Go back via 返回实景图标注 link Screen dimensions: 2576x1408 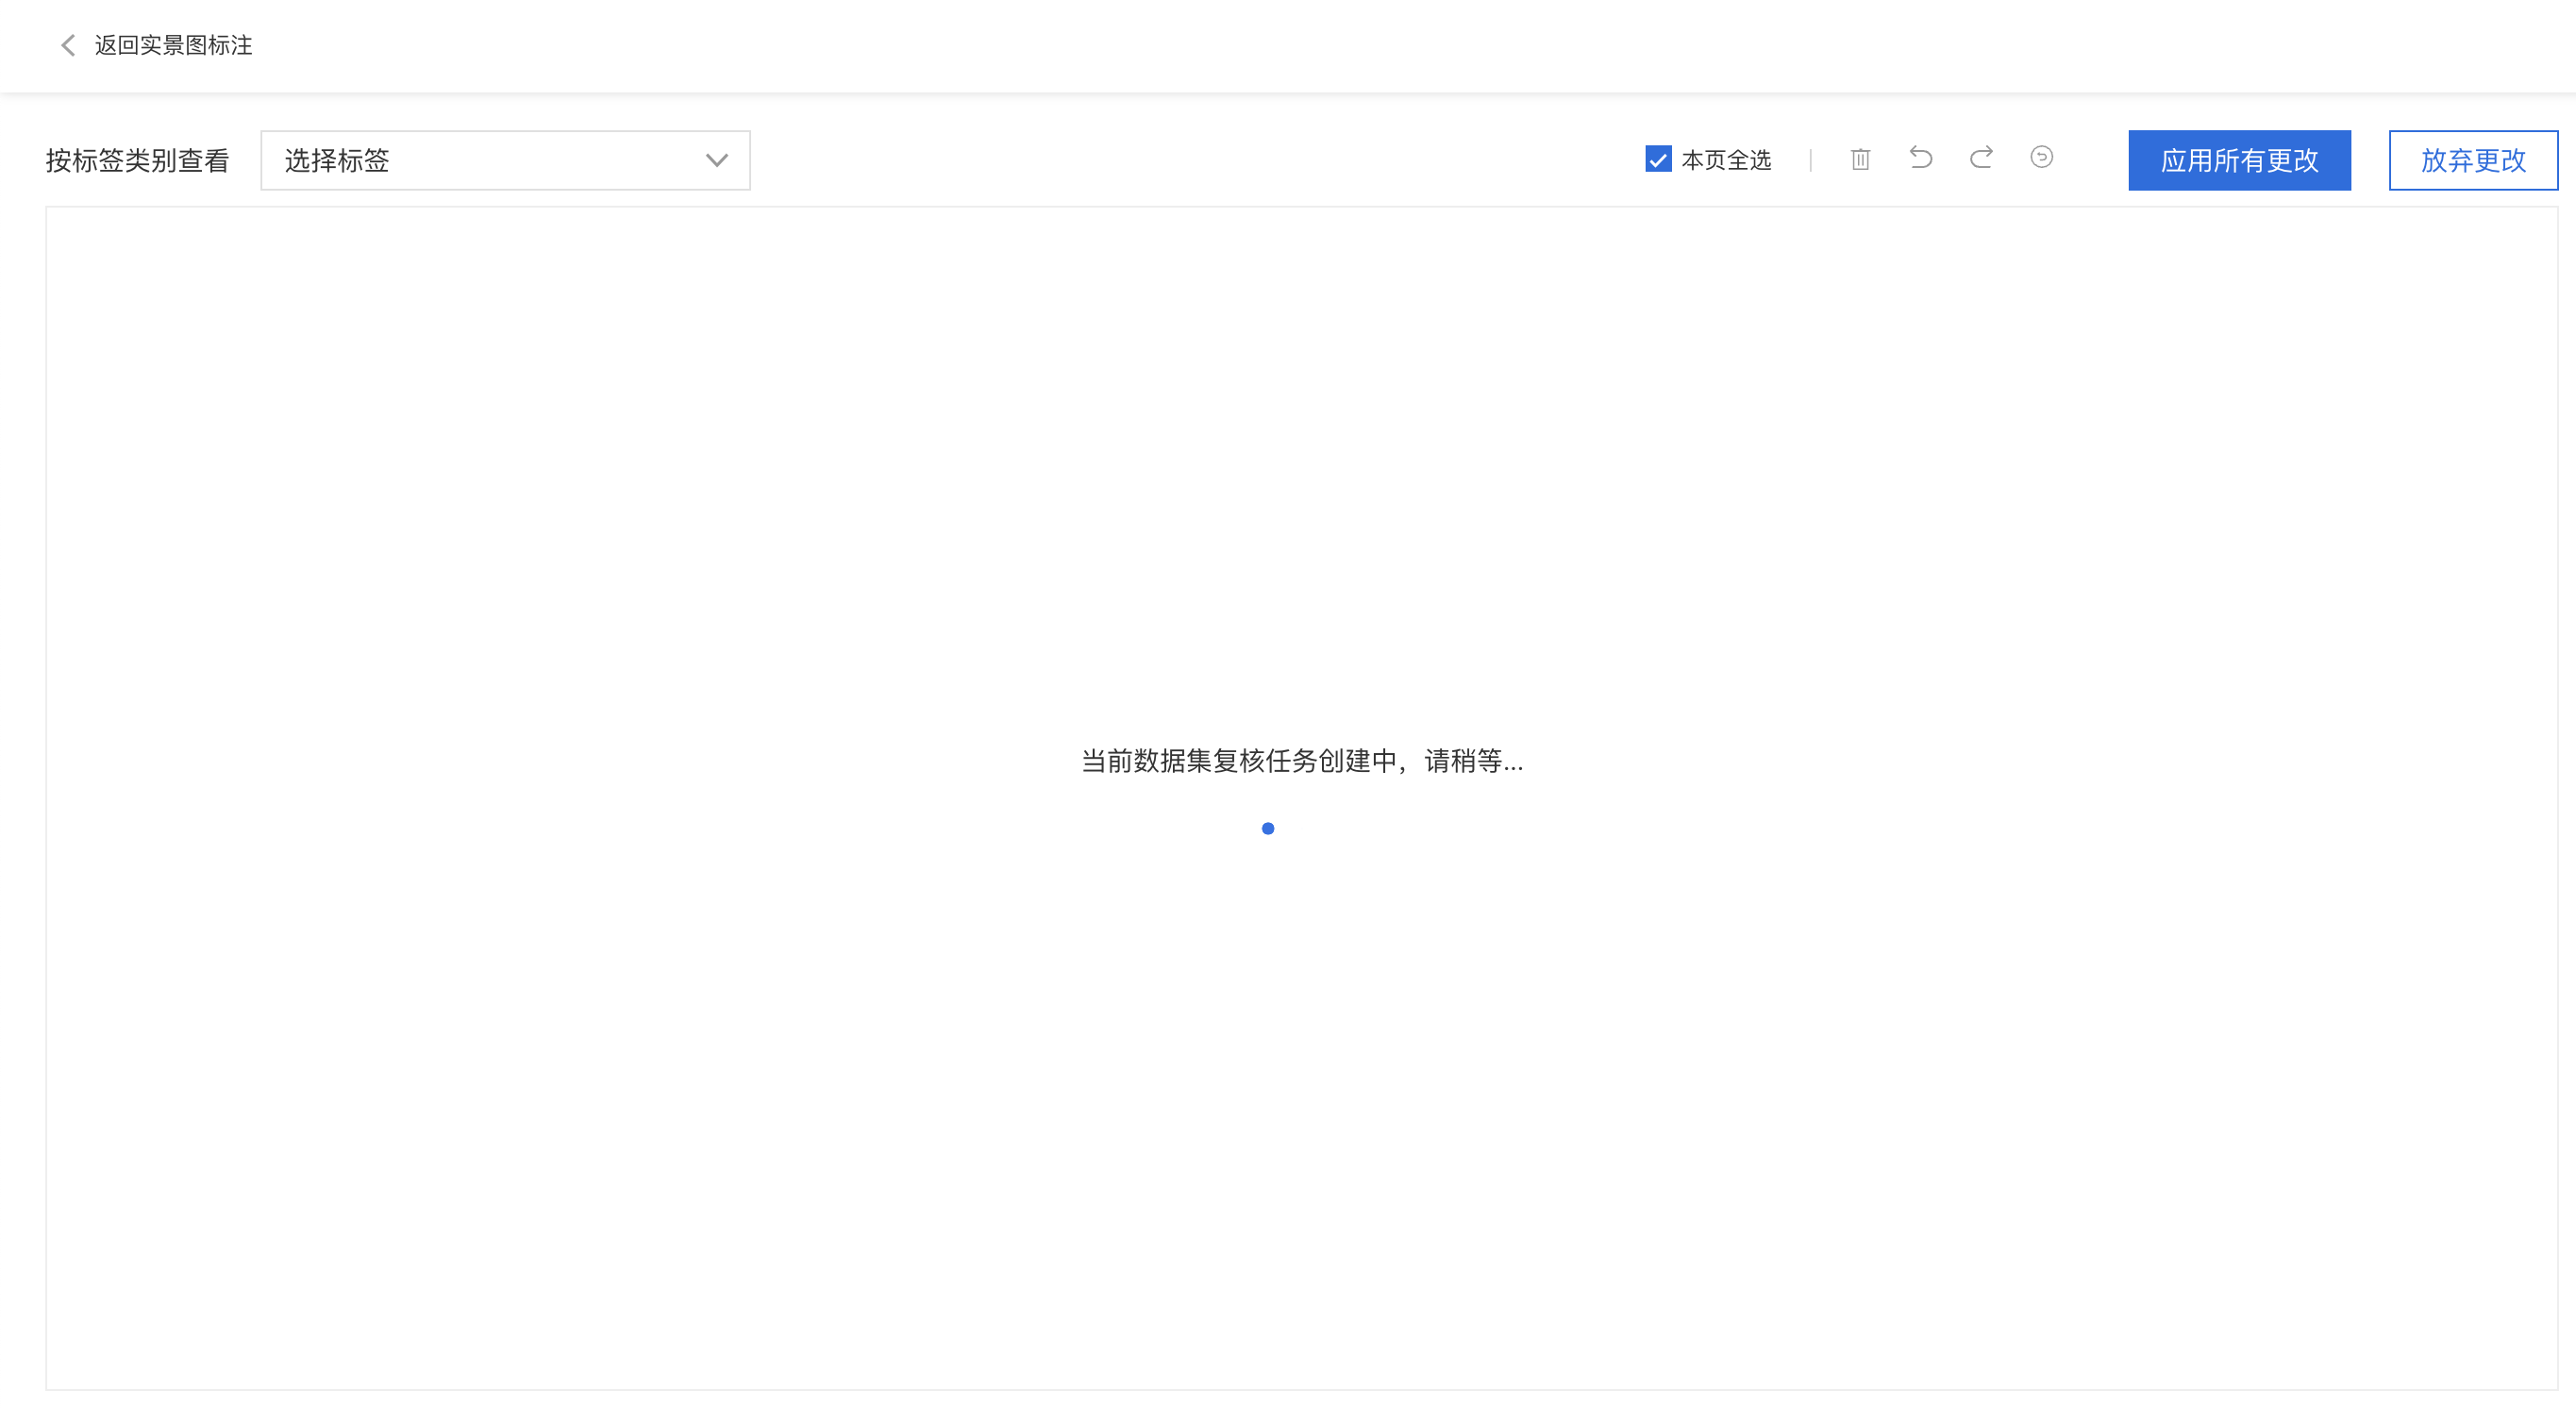click(x=173, y=45)
